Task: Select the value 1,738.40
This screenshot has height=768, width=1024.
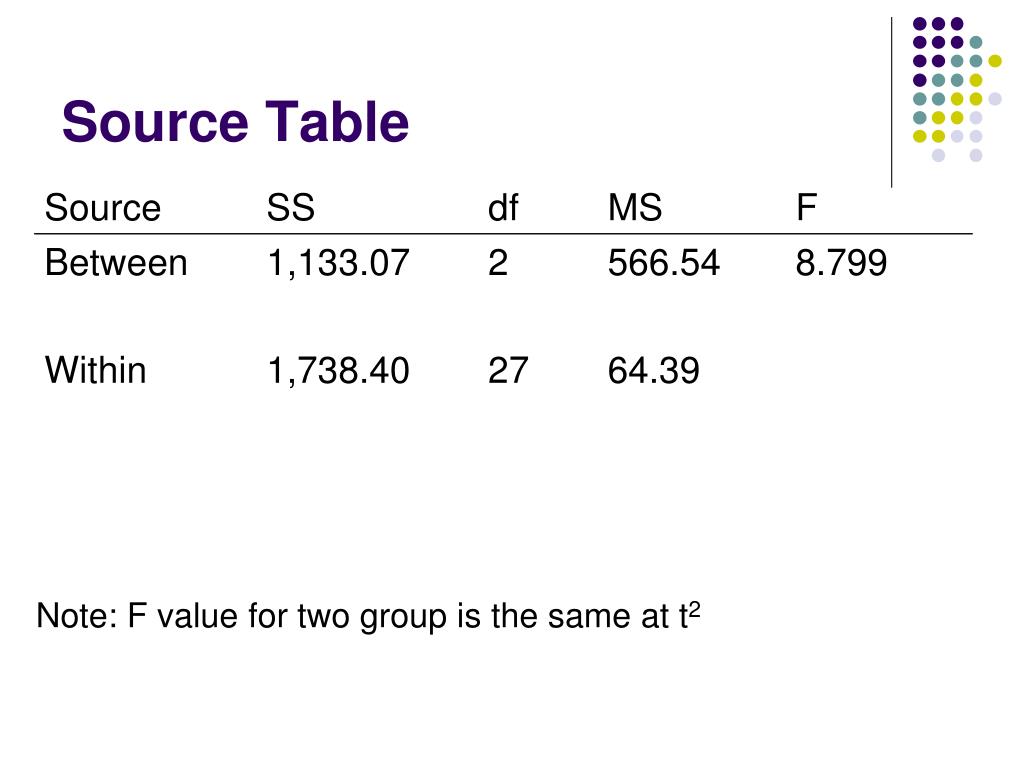Action: (338, 371)
